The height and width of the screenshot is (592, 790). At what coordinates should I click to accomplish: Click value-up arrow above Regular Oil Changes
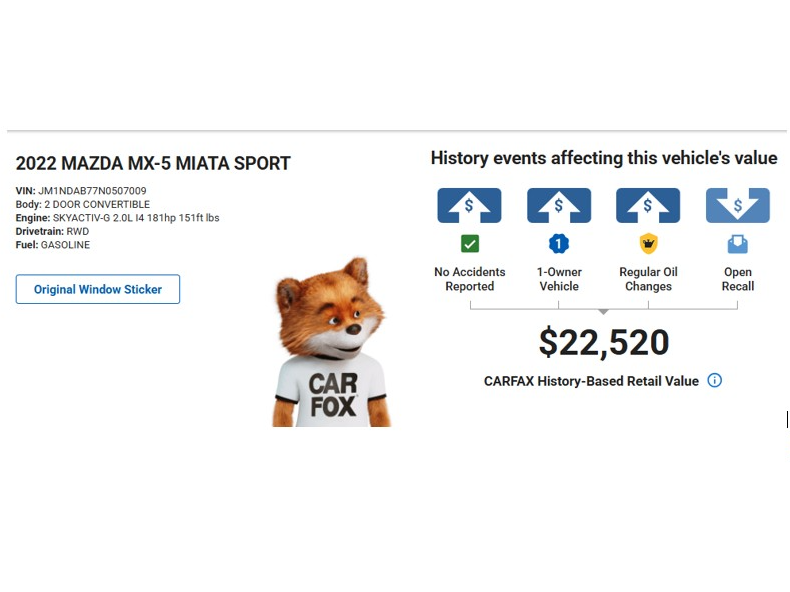[648, 205]
